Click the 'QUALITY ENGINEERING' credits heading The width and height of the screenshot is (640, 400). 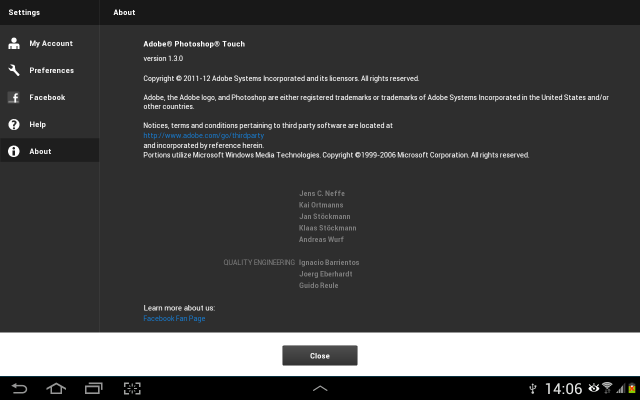click(259, 262)
